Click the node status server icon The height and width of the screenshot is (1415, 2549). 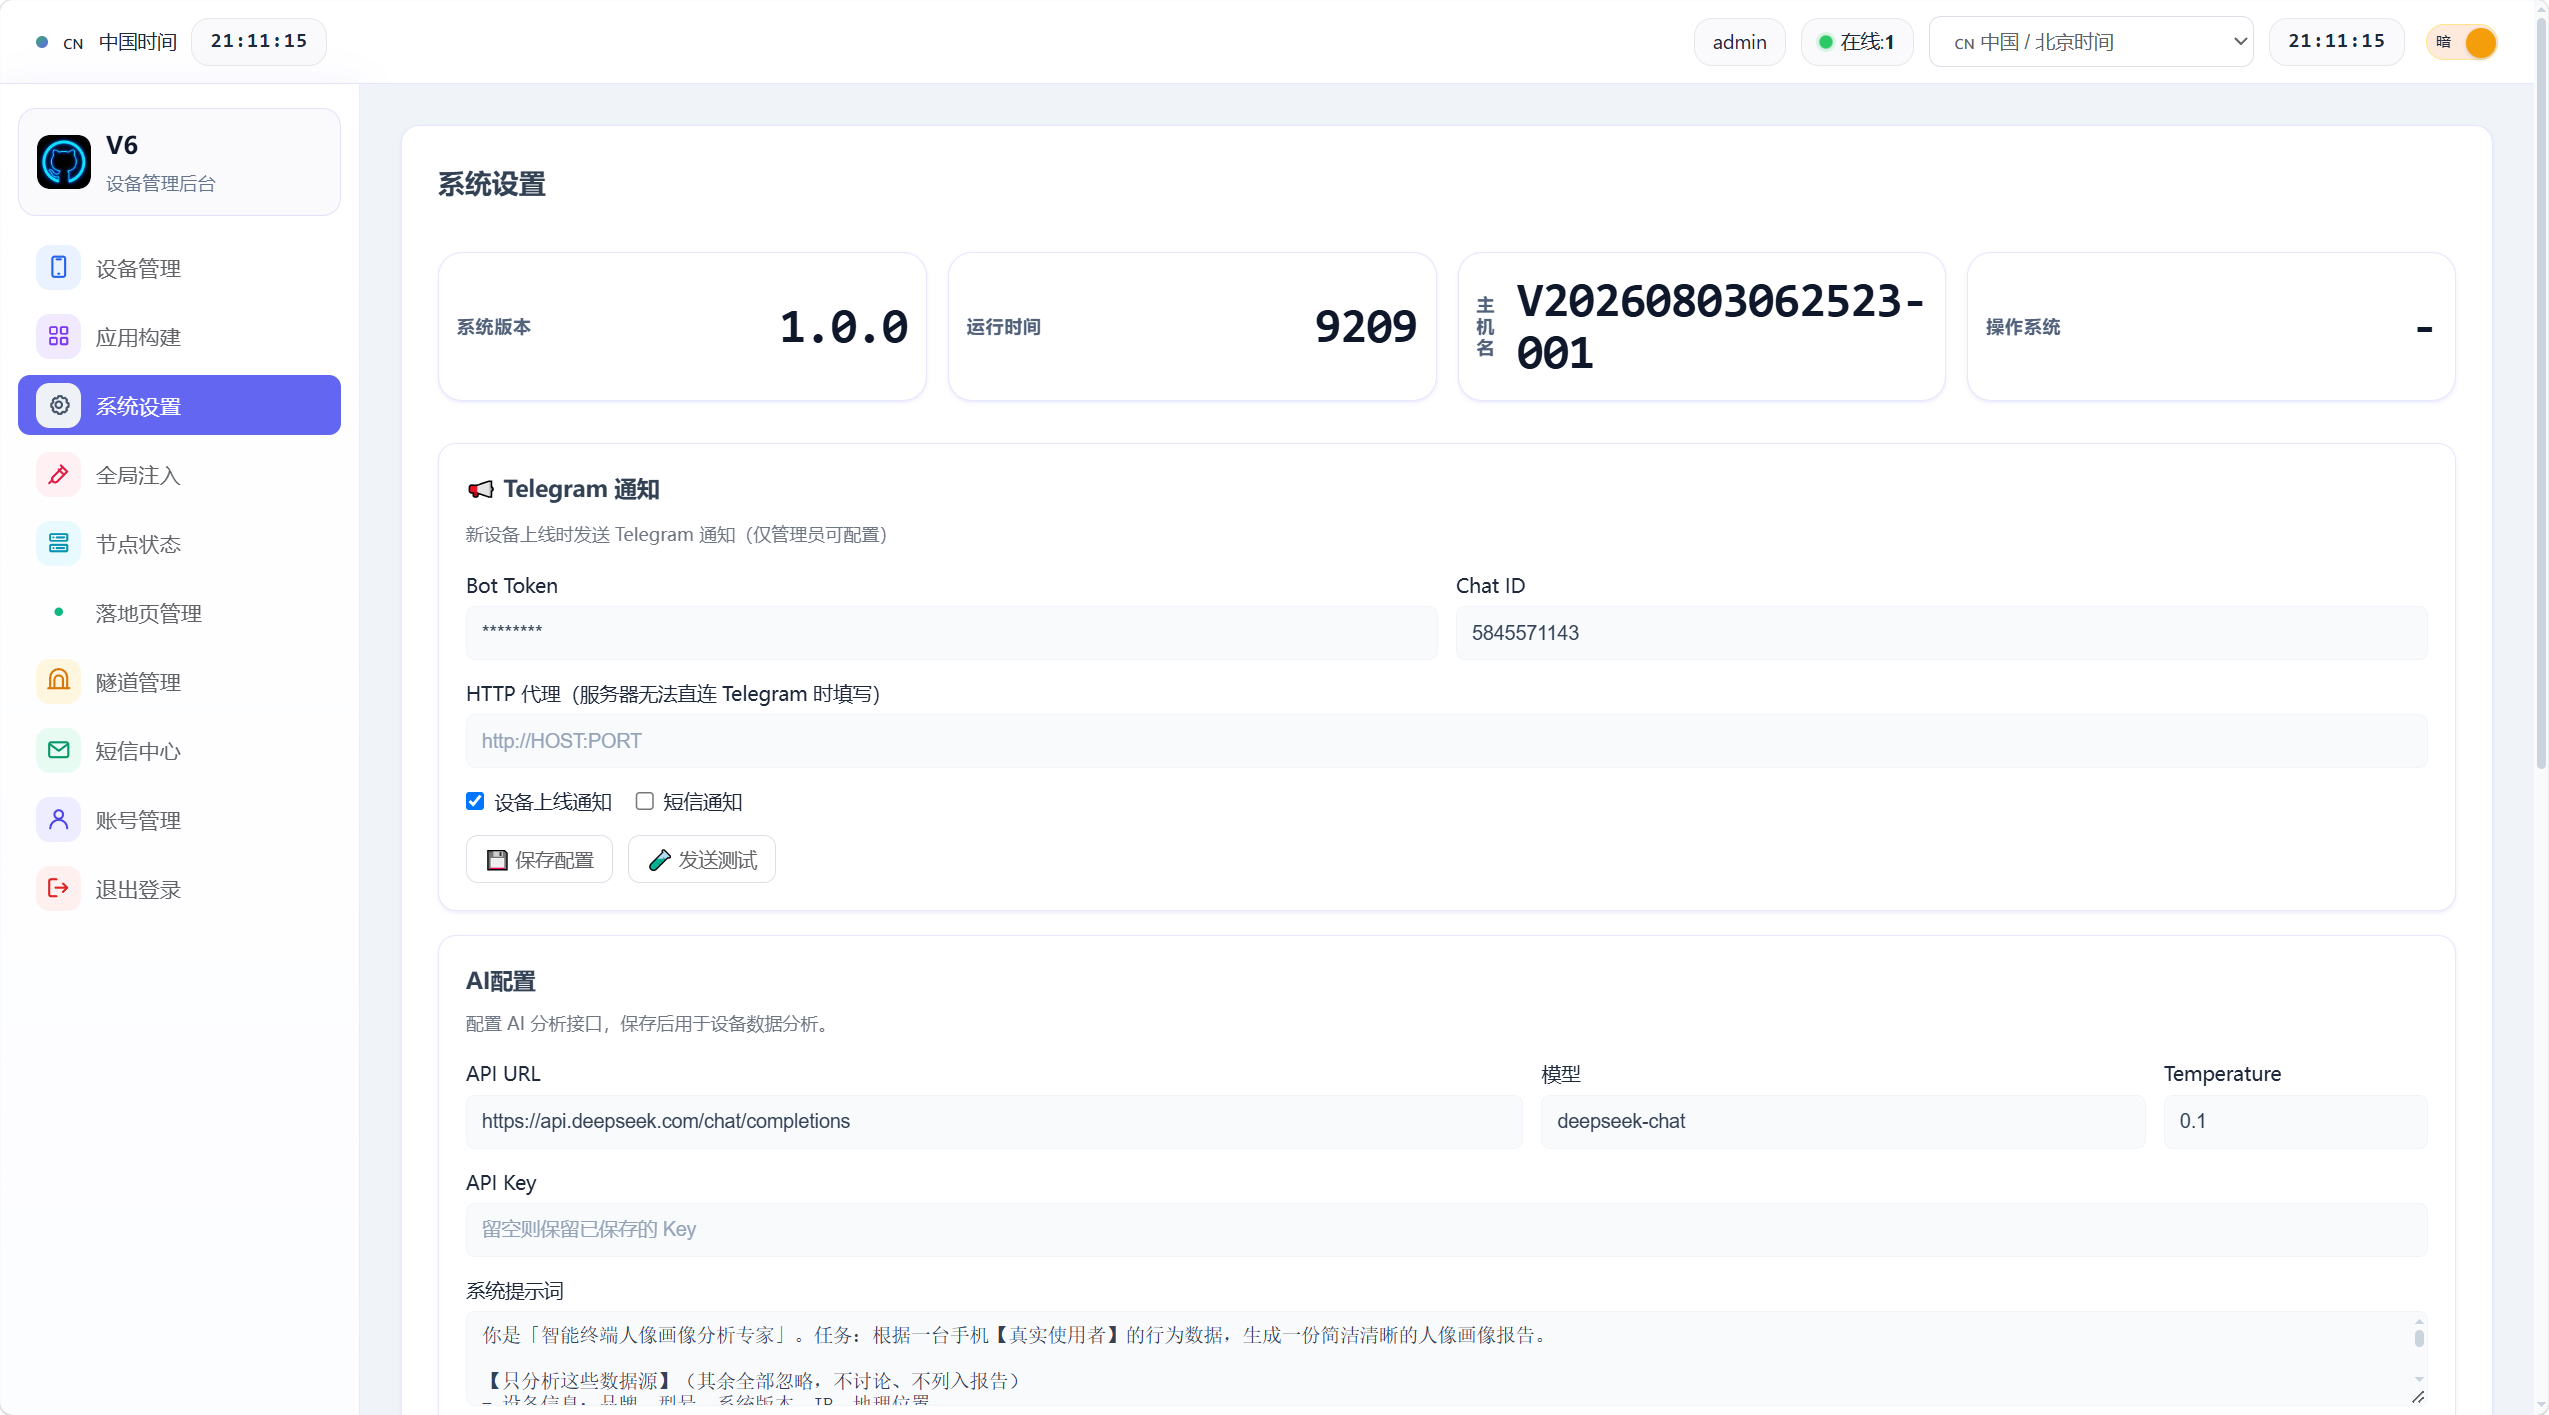[x=59, y=544]
